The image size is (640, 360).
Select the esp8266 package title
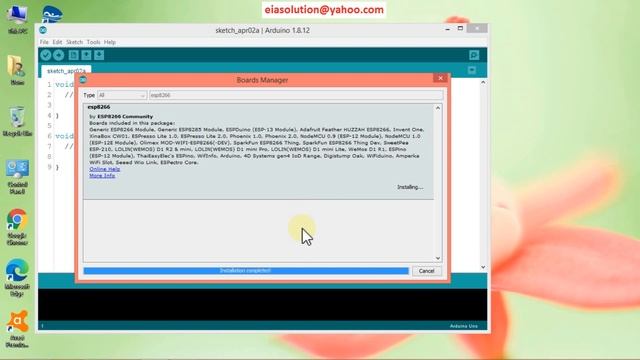[99, 107]
